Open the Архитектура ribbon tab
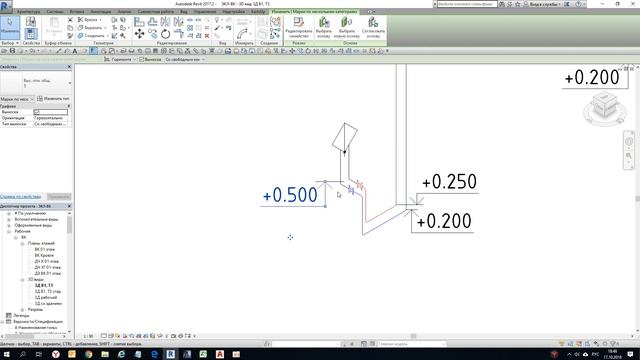This screenshot has width=640, height=360. tap(28, 12)
